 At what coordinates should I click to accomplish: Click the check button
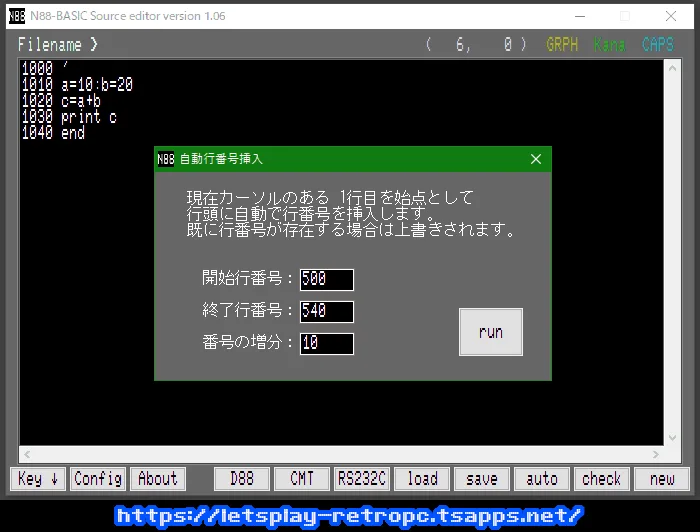click(602, 479)
